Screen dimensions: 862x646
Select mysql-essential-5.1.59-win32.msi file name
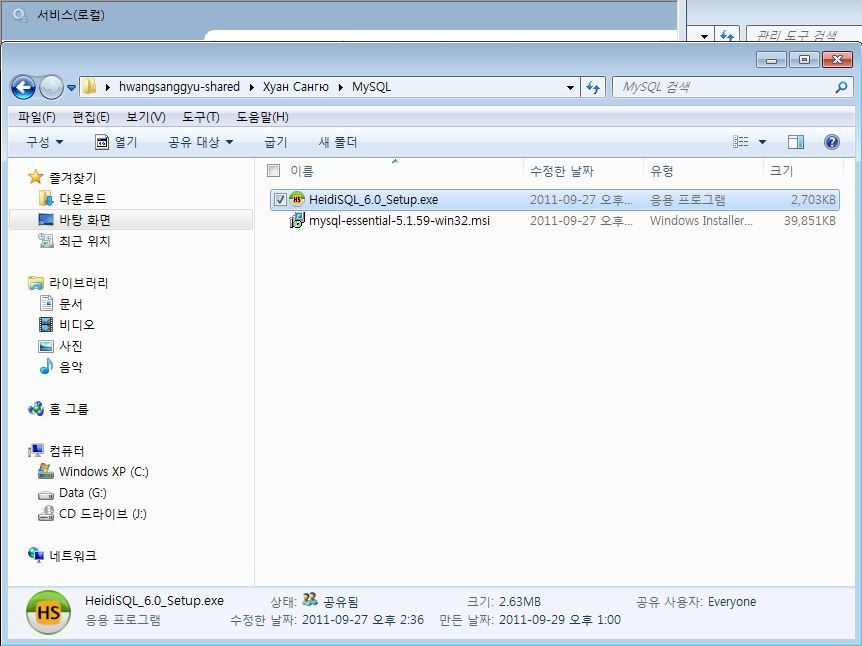coord(399,220)
